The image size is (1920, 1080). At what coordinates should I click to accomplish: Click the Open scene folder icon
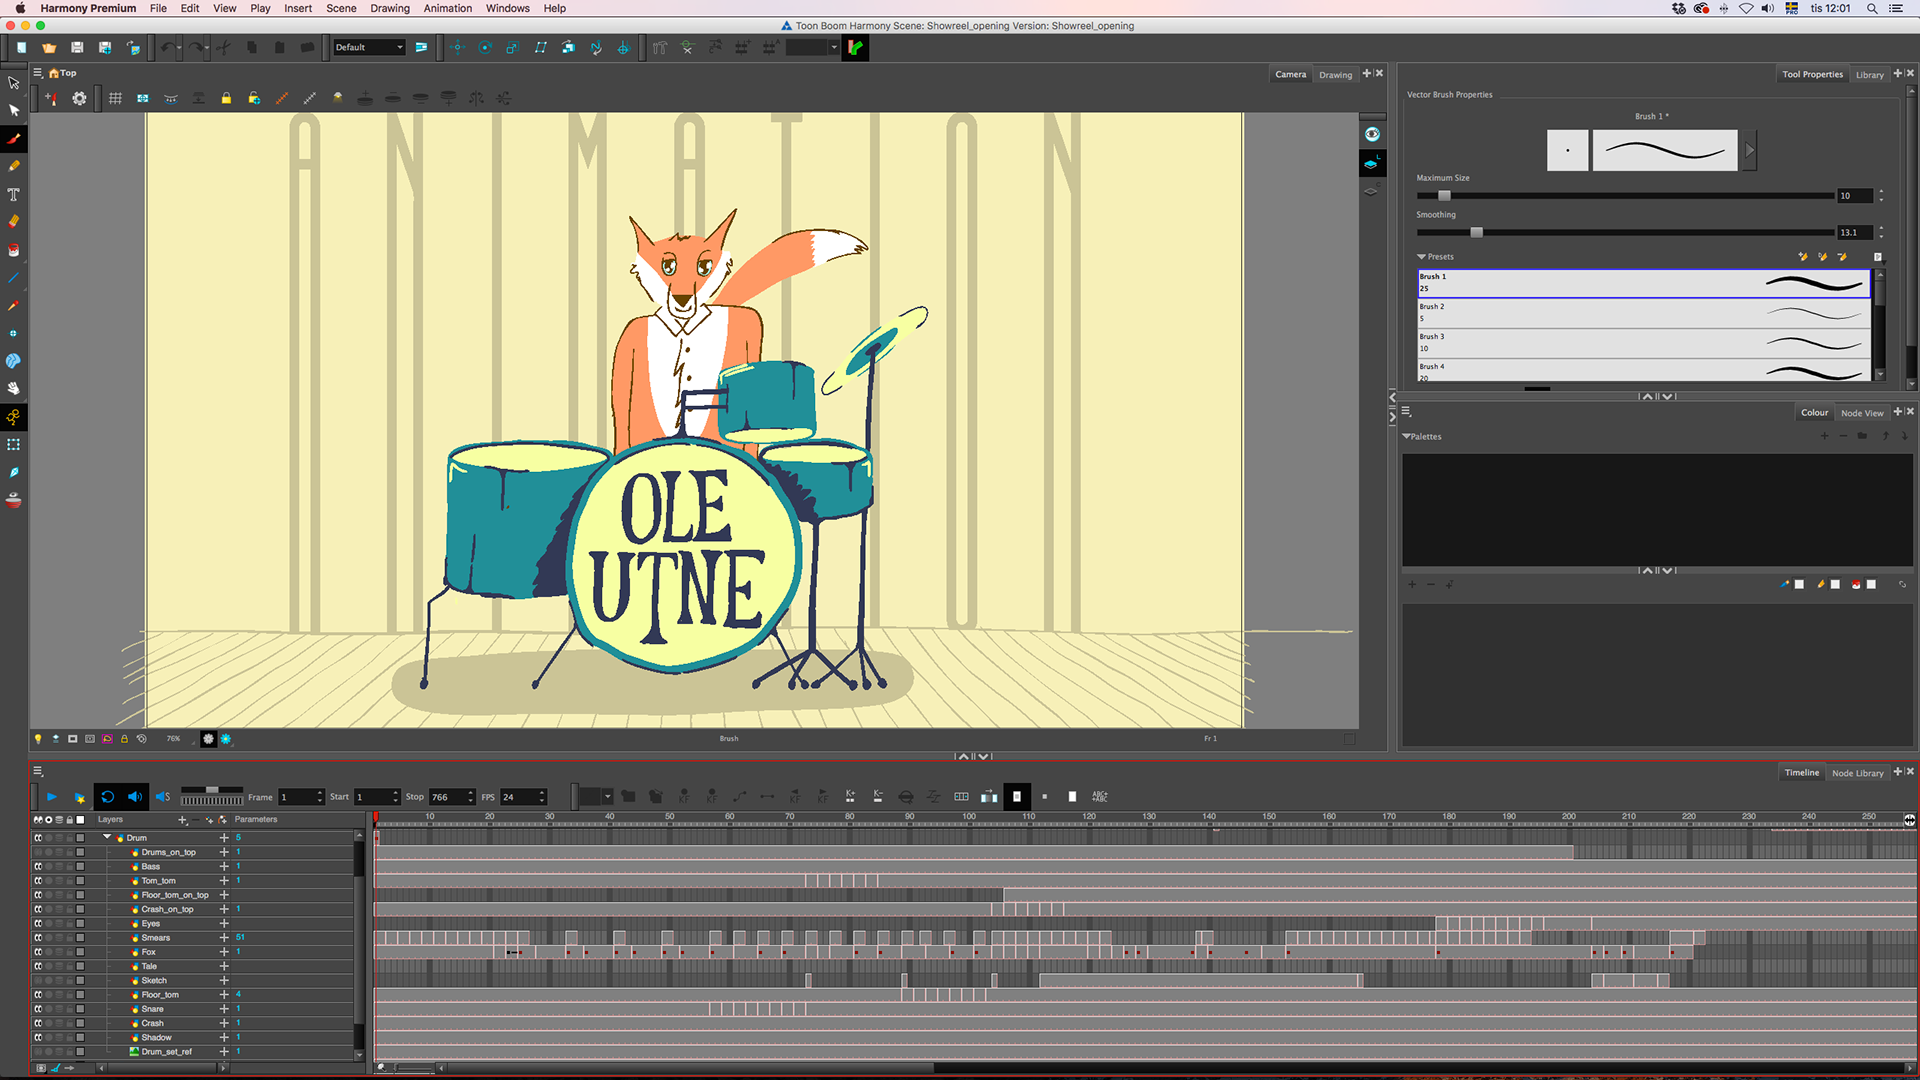pos(49,47)
